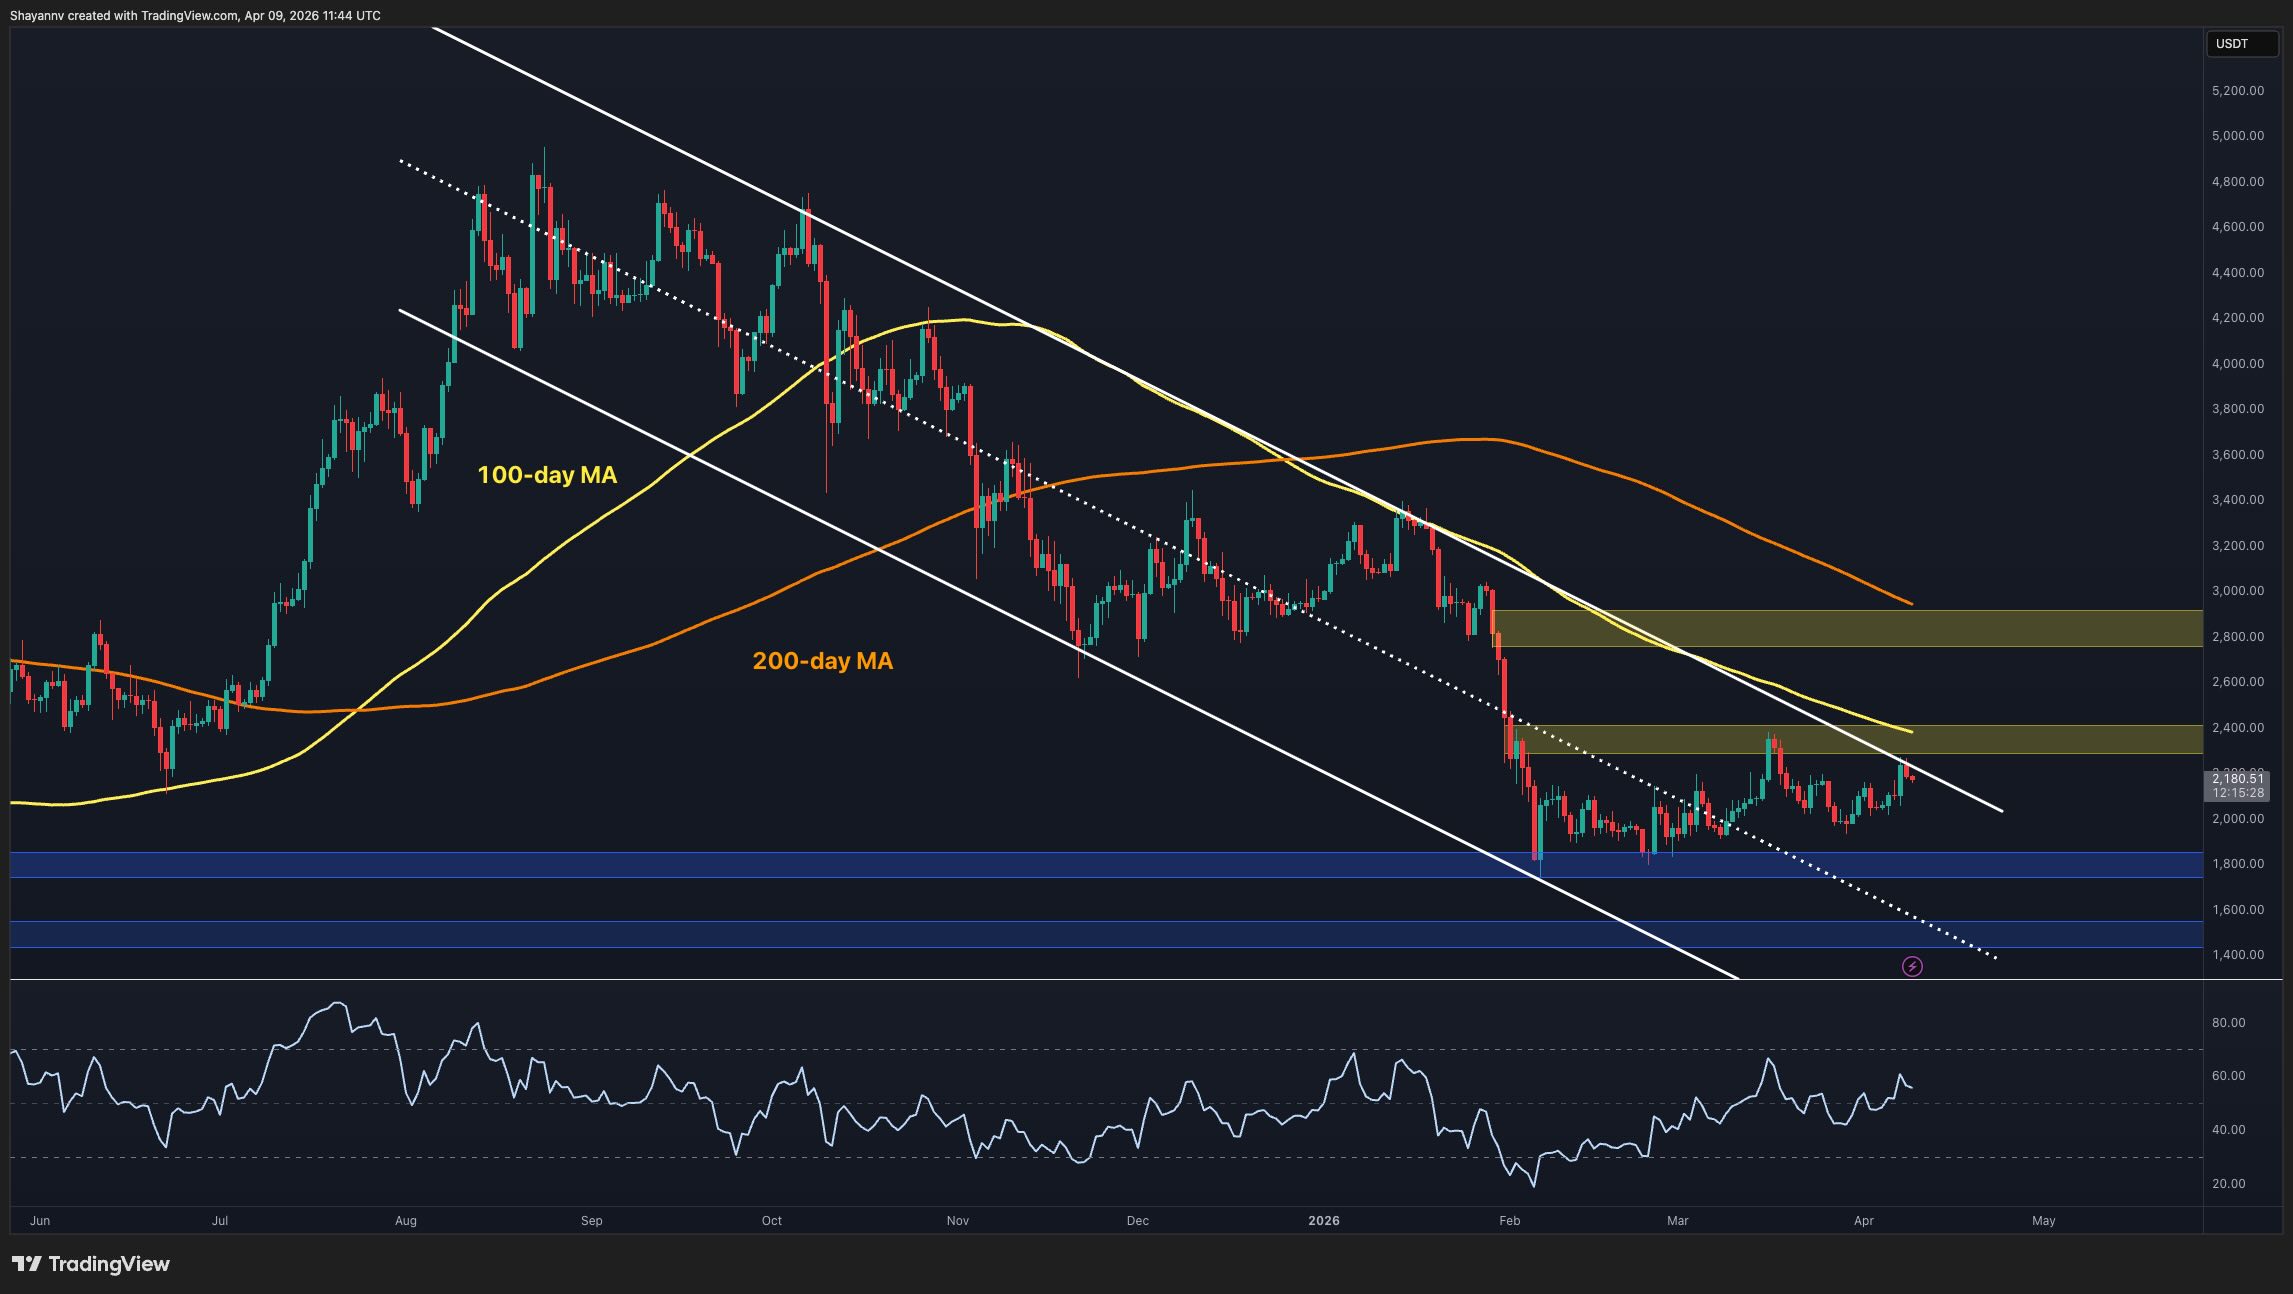Click the TradingView logo in the bottom-left corner
Image resolution: width=2293 pixels, height=1294 pixels.
point(90,1264)
